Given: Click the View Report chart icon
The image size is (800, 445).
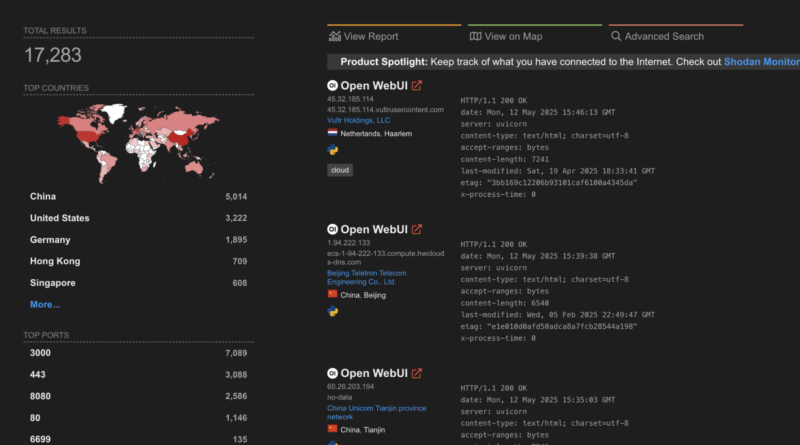Looking at the screenshot, I should pyautogui.click(x=335, y=36).
